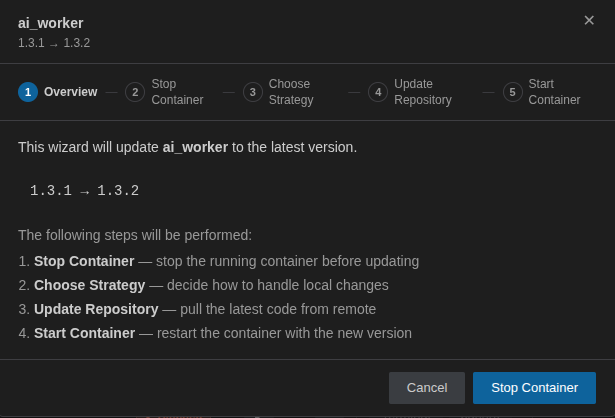This screenshot has width=615, height=418.
Task: Click step 5 circle icon
Action: (513, 92)
